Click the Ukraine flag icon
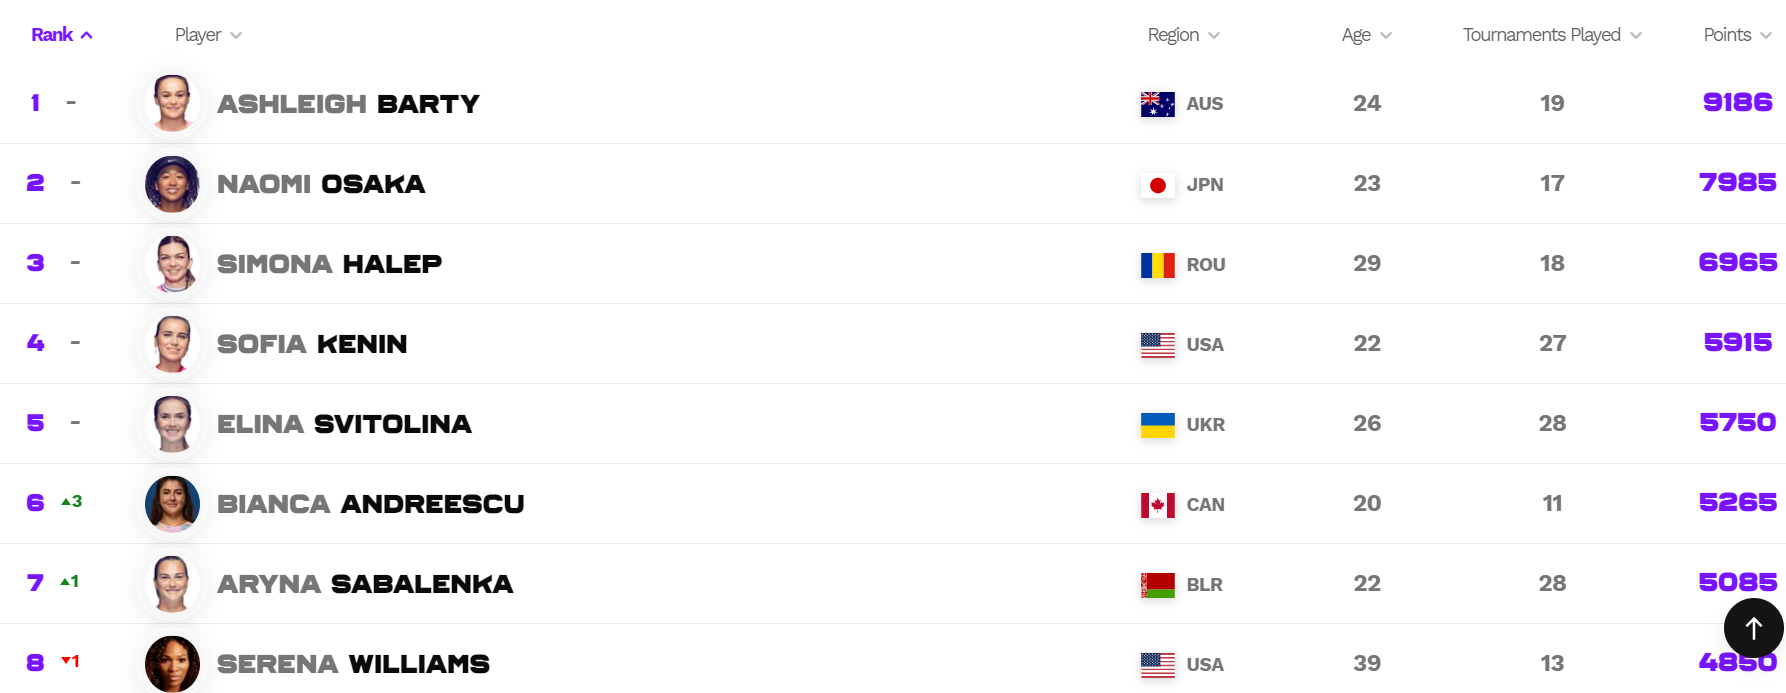 (x=1157, y=425)
